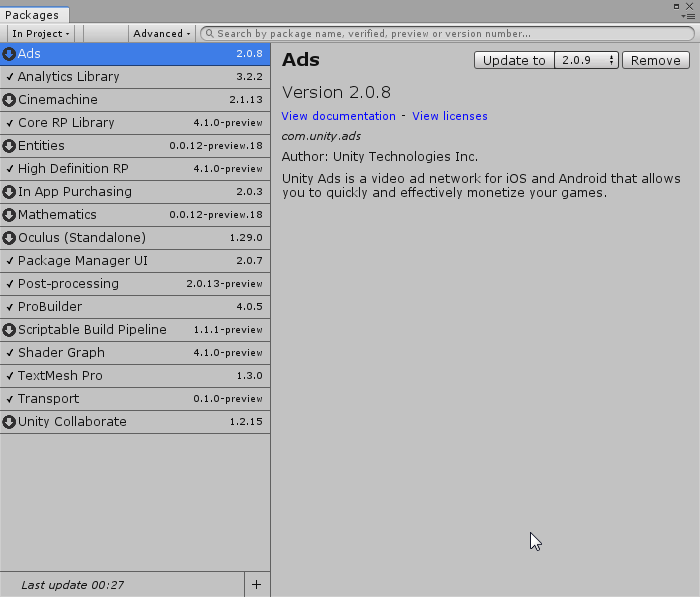Click the checkmark icon beside ProBuilder
The image size is (700, 597).
point(10,307)
